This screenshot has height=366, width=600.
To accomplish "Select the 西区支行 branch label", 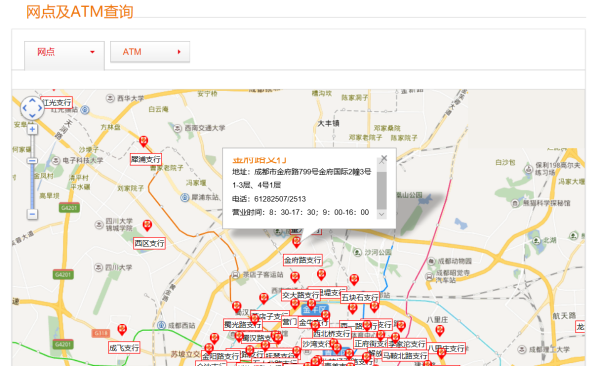I will click(x=149, y=243).
